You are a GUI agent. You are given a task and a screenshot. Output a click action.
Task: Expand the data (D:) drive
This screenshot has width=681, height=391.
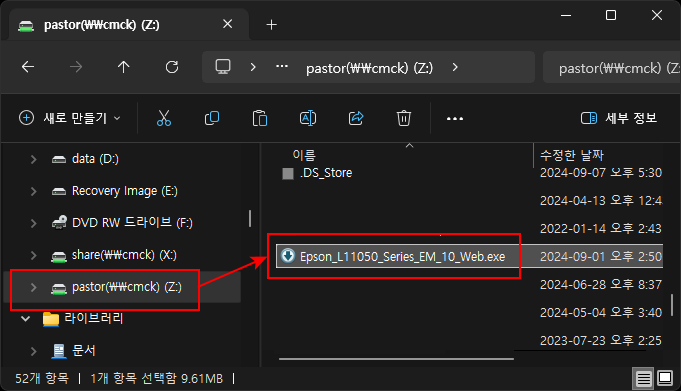pos(33,159)
